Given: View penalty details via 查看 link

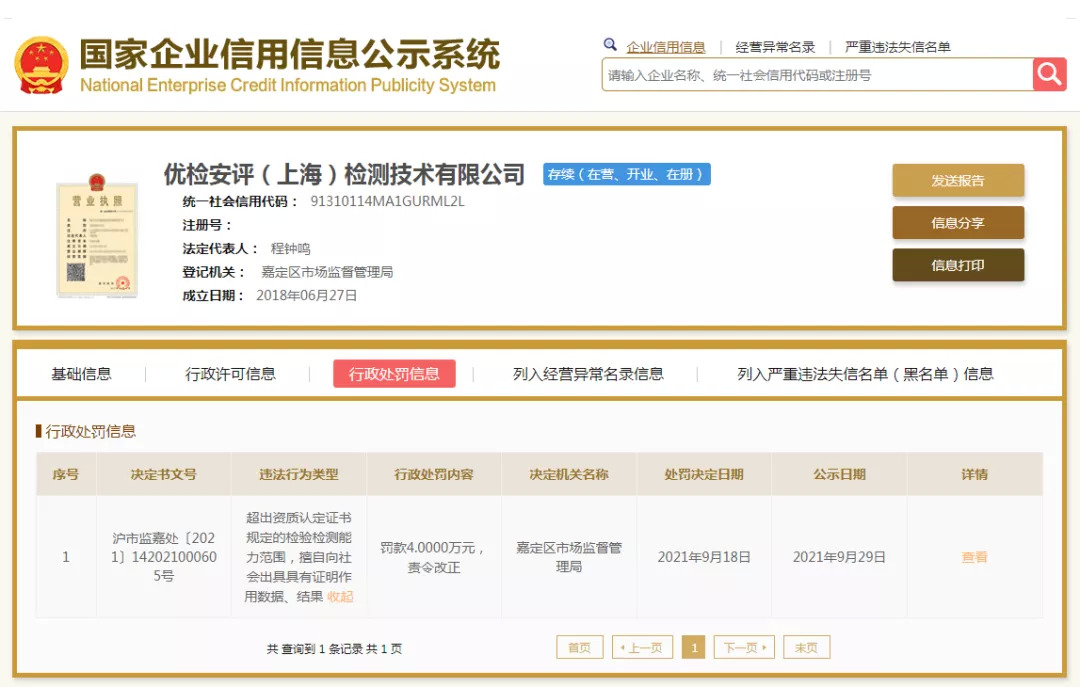Looking at the screenshot, I should pyautogui.click(x=974, y=557).
